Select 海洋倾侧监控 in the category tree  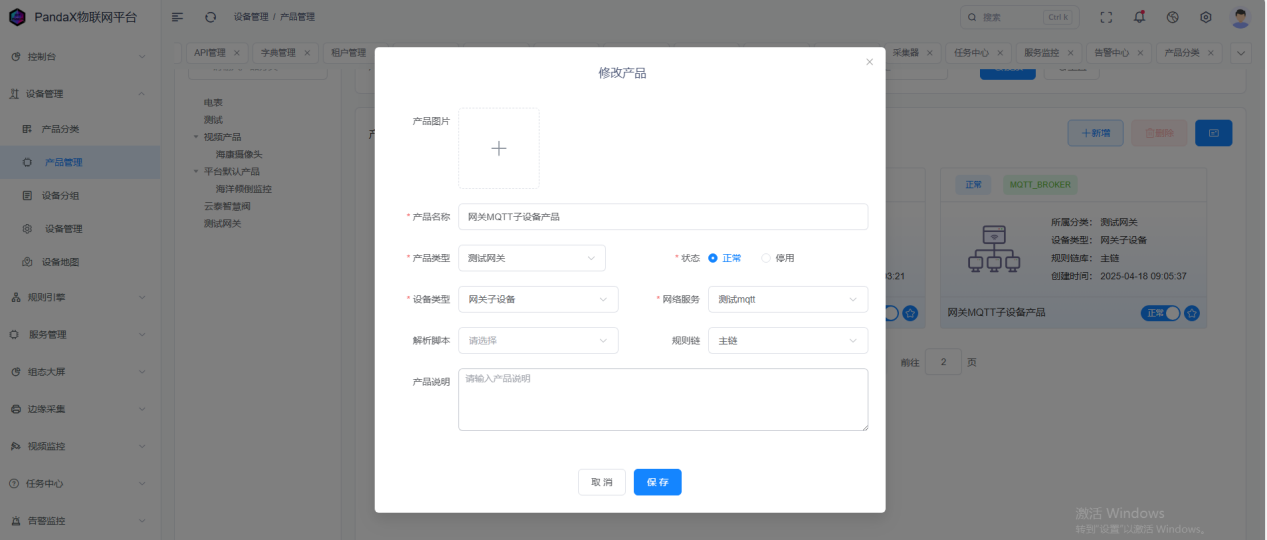243,188
